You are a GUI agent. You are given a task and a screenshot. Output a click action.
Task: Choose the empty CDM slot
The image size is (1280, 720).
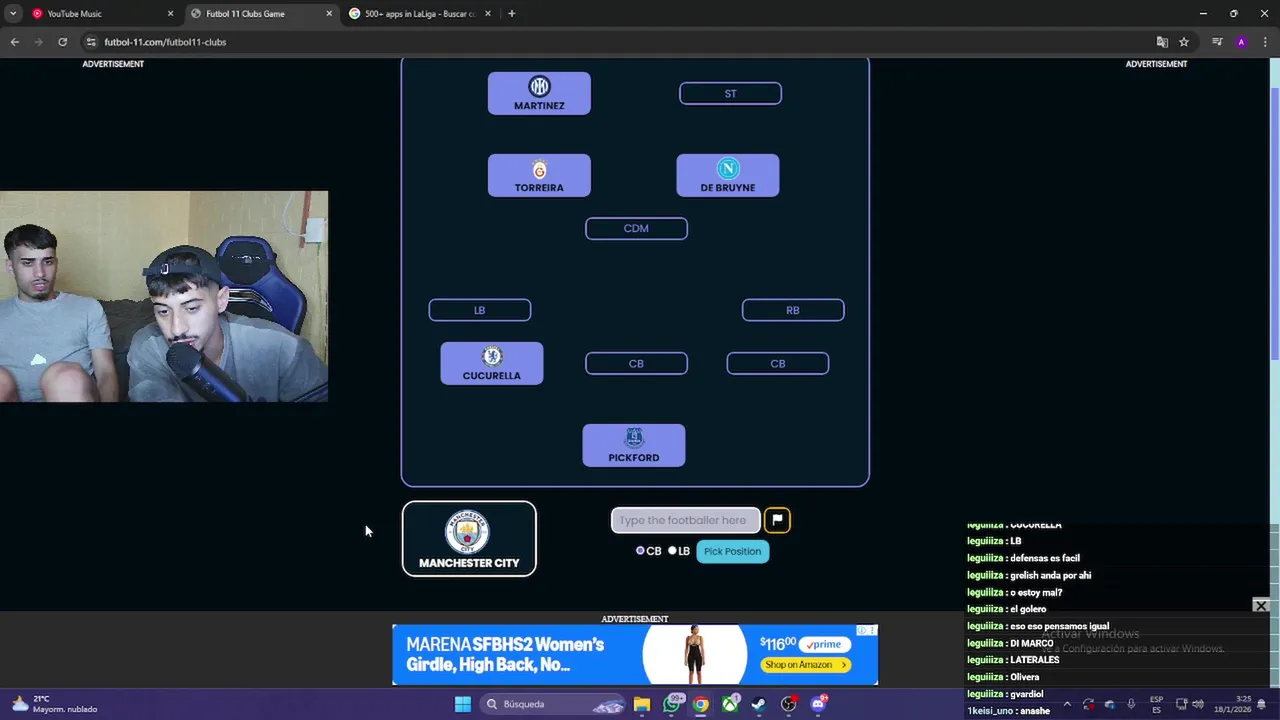[636, 228]
